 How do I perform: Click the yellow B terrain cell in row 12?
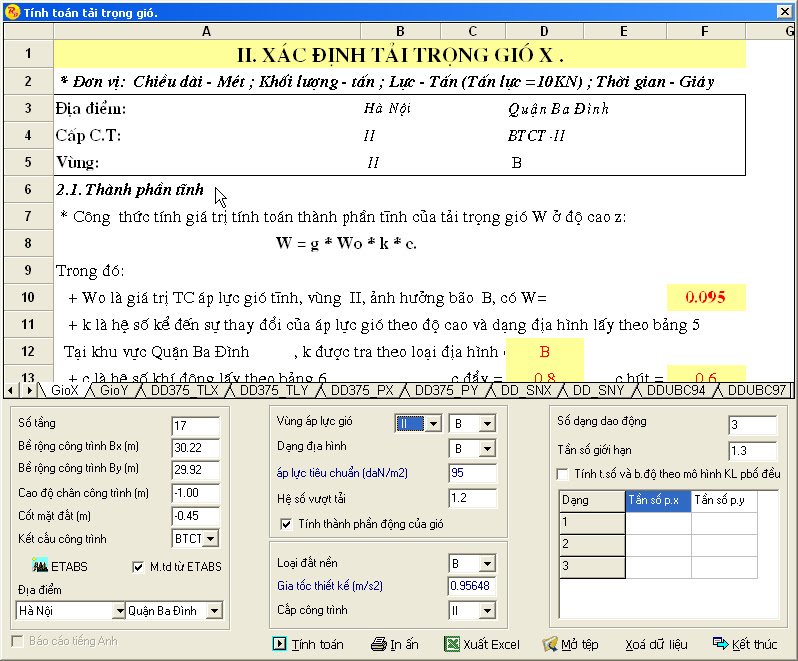(x=545, y=352)
